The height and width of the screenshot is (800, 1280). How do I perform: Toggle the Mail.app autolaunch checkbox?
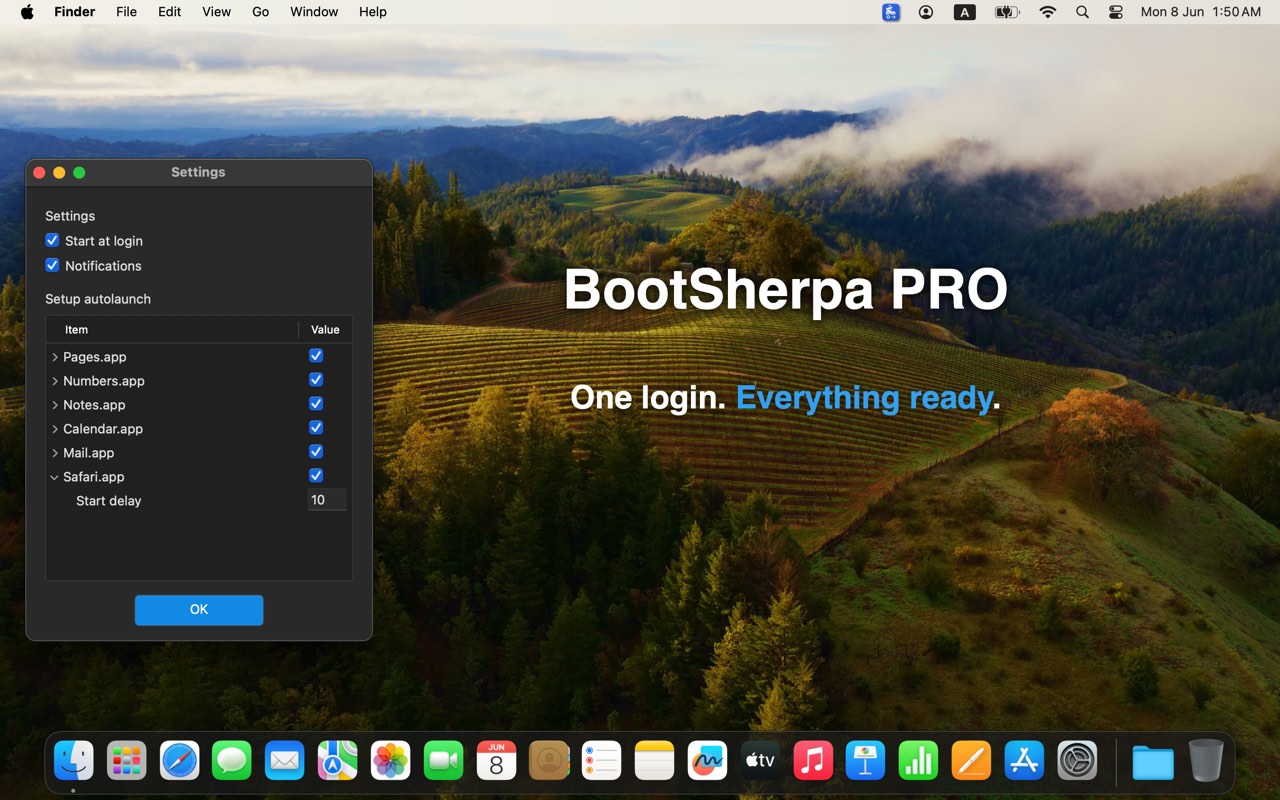pyautogui.click(x=316, y=451)
